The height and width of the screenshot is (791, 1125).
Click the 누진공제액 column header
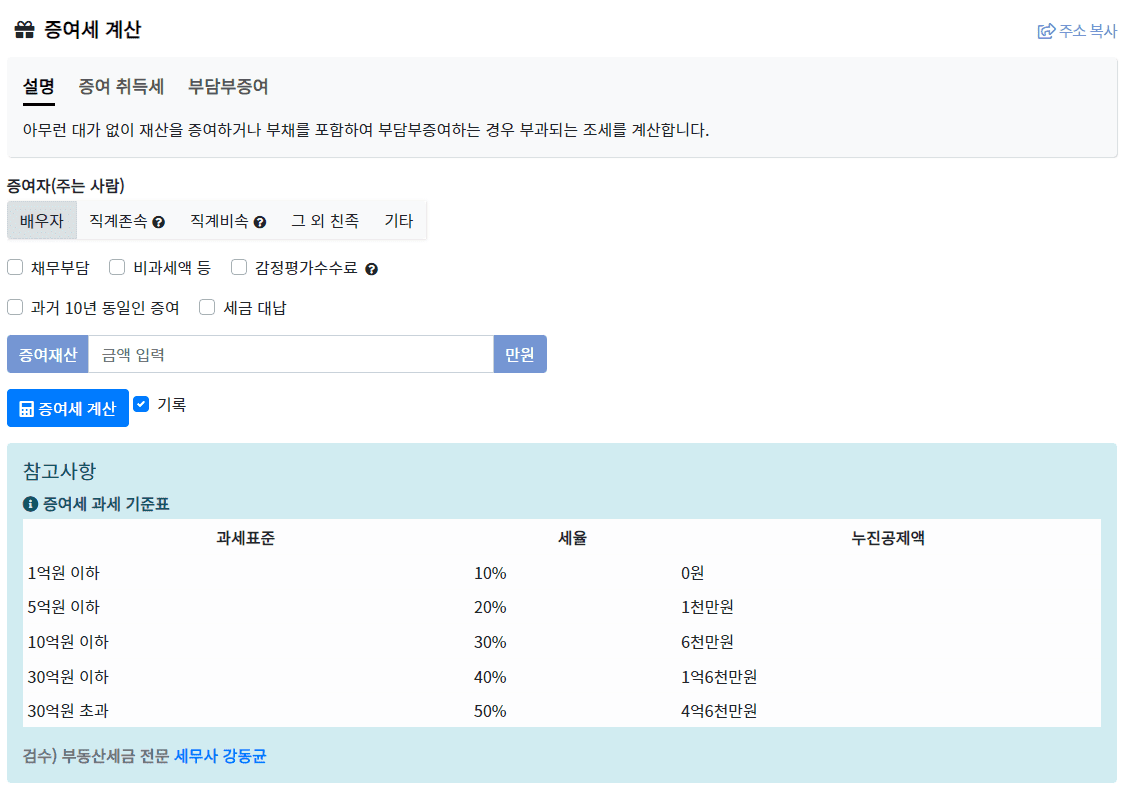888,538
